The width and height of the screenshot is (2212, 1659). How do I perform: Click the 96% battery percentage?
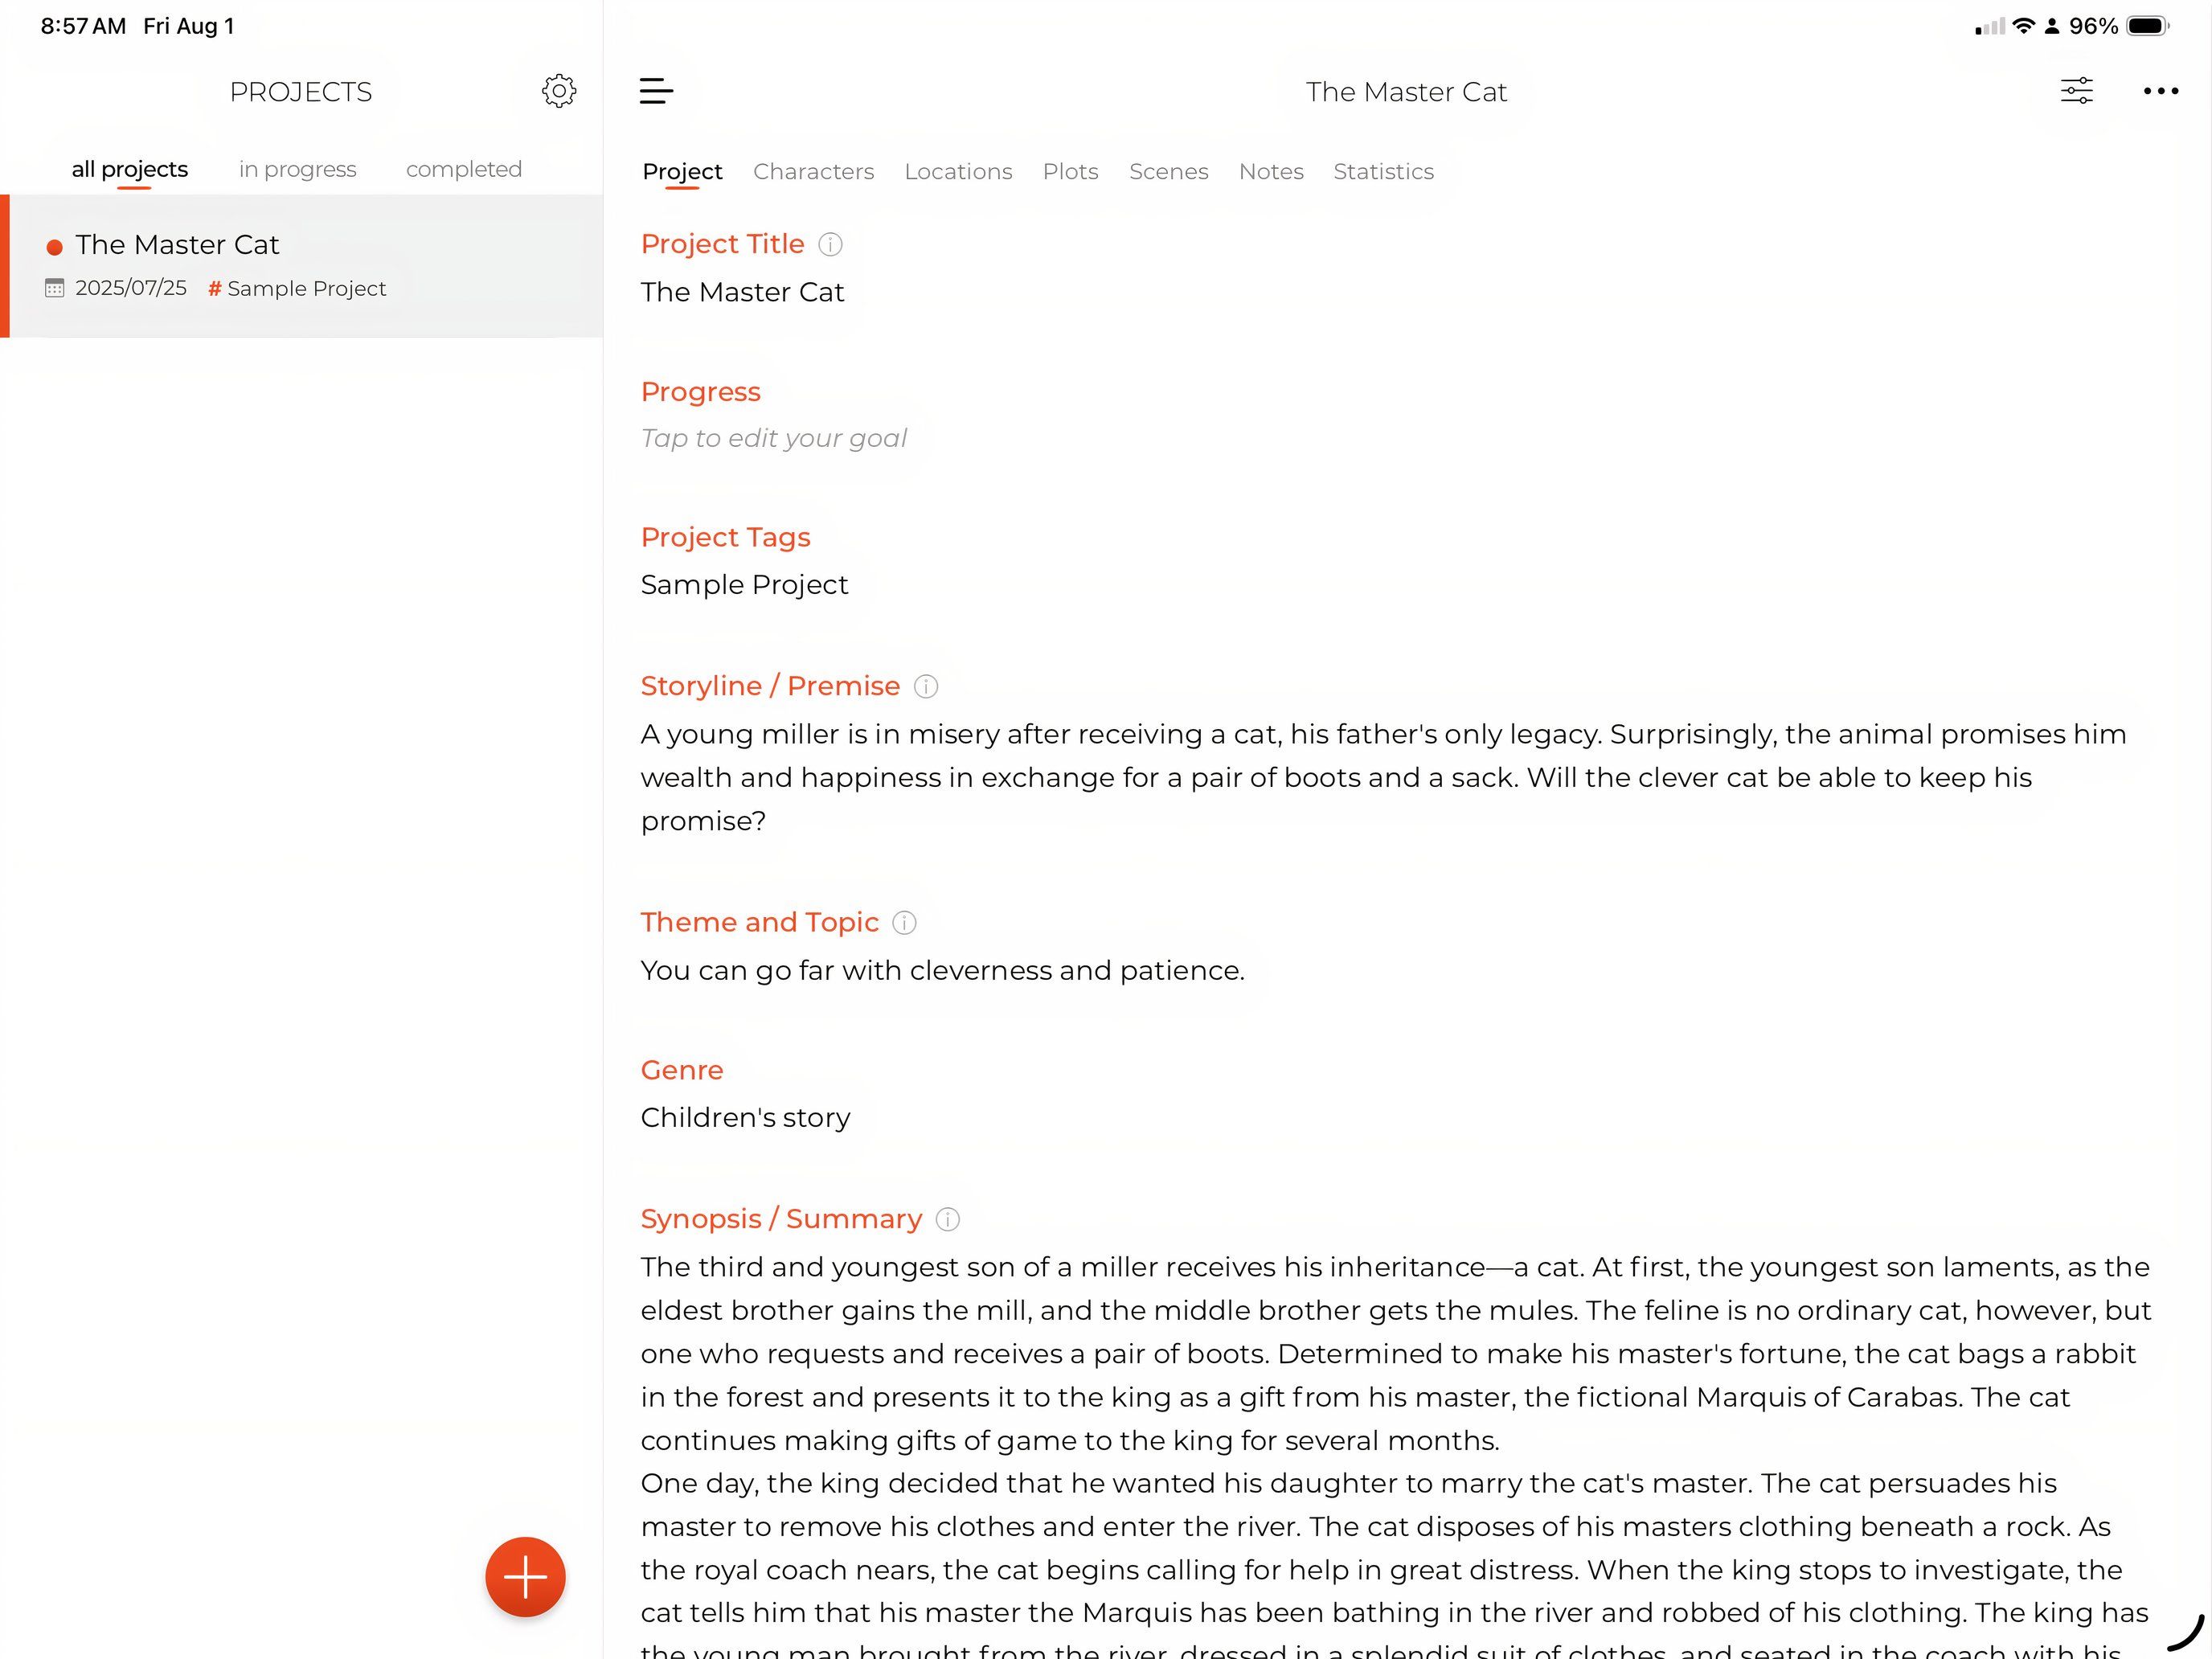pyautogui.click(x=2093, y=26)
